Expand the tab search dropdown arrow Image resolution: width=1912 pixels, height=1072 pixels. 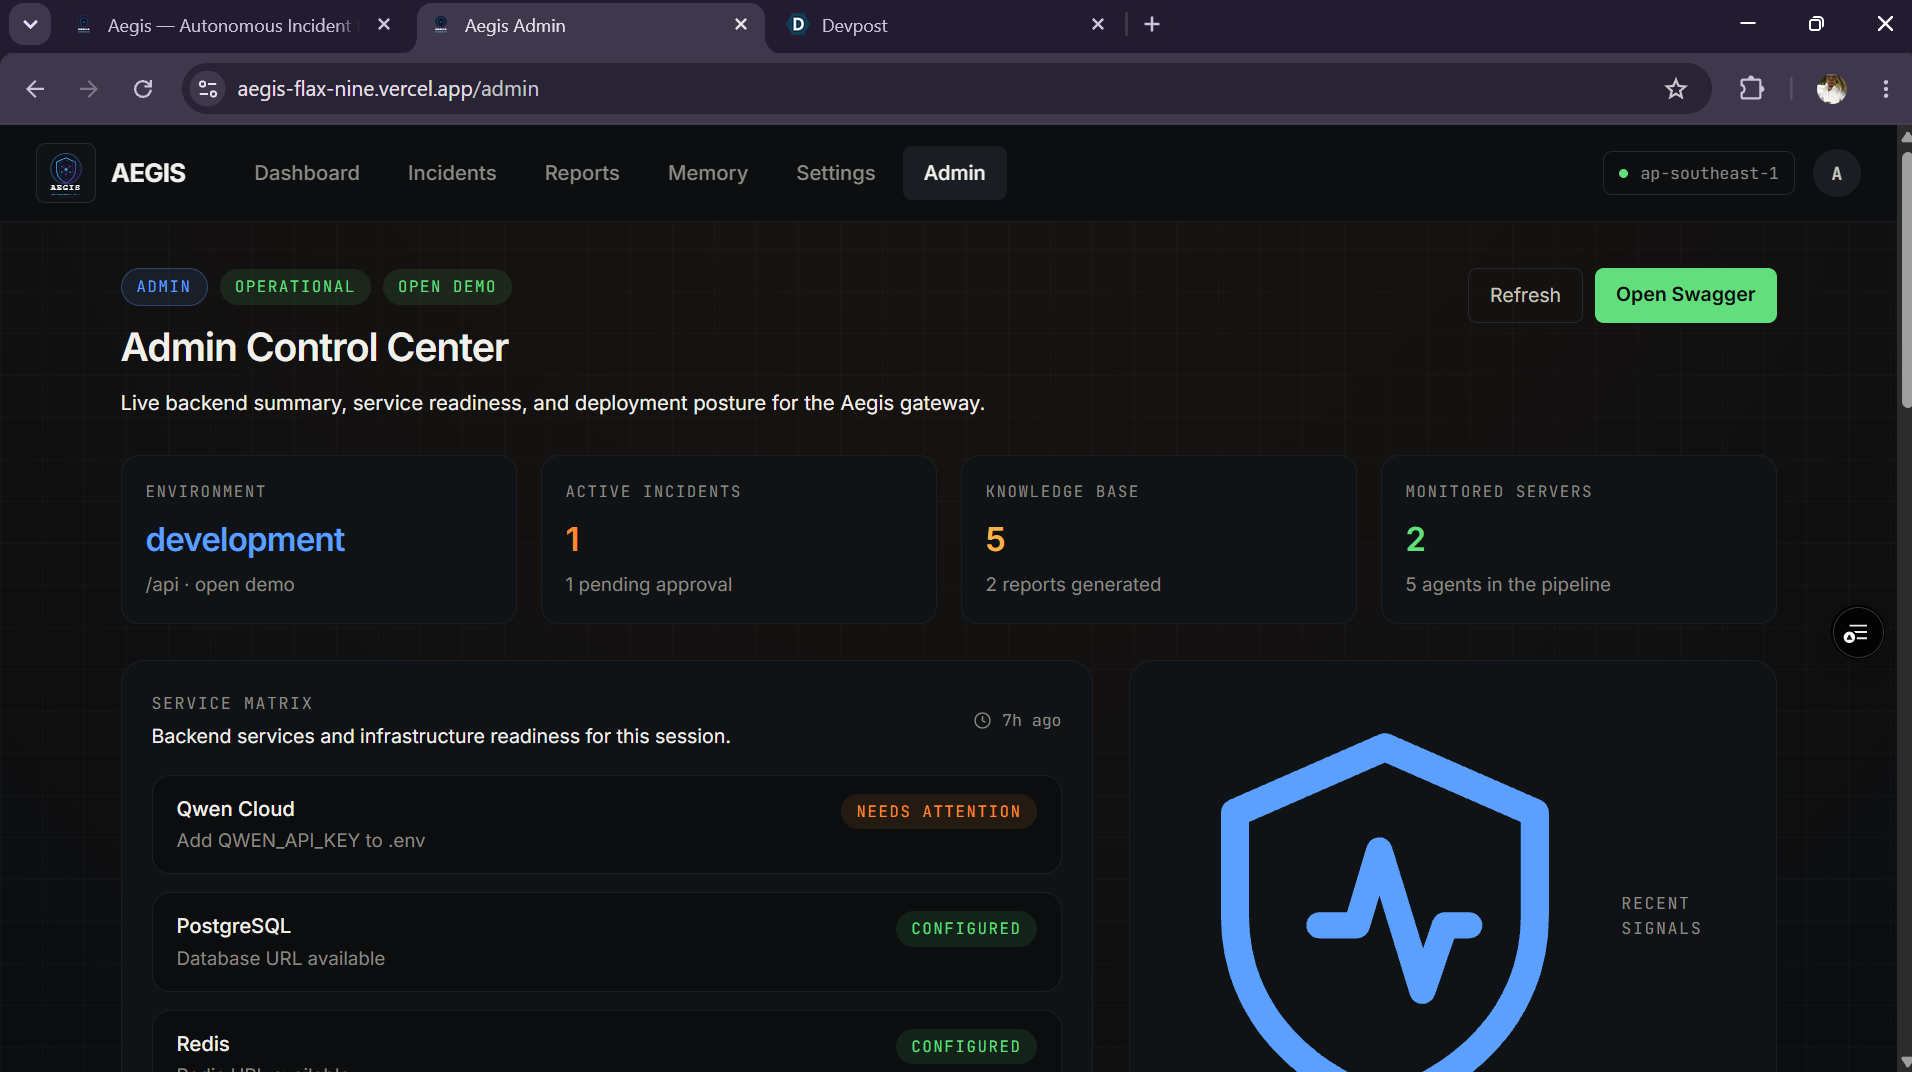point(30,24)
